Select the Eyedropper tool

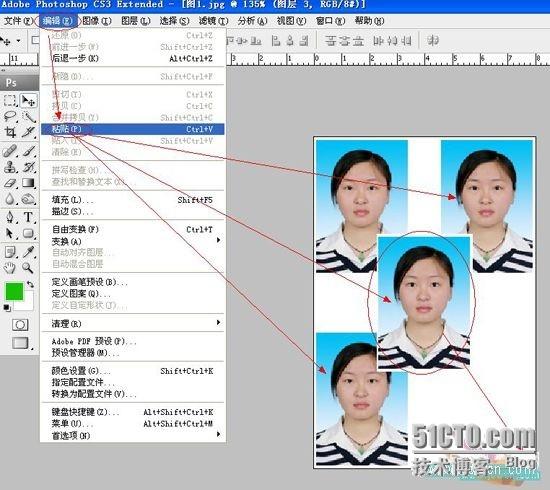tap(28, 251)
